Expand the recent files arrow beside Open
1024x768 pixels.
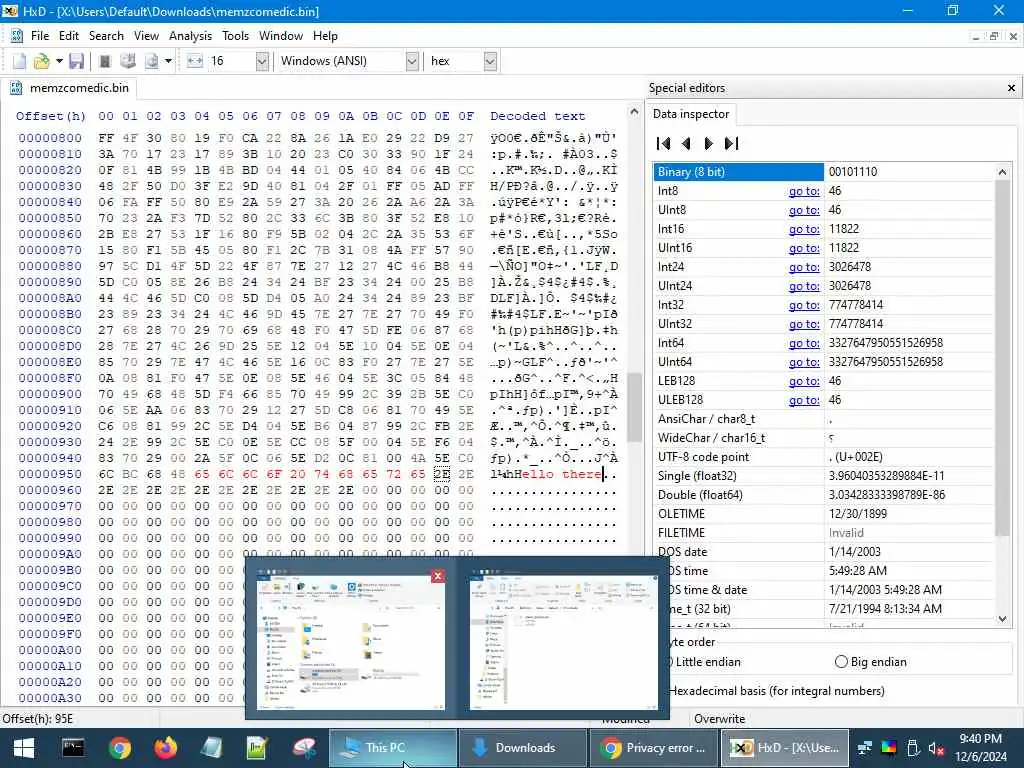[x=59, y=61]
